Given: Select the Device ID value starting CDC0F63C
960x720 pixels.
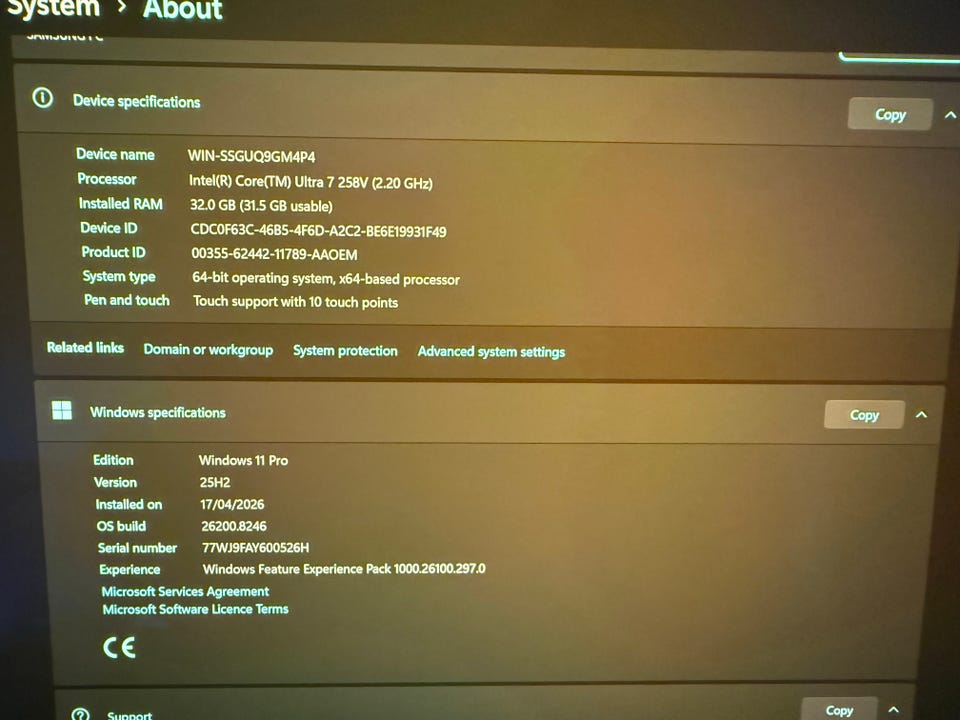Looking at the screenshot, I should [x=318, y=231].
